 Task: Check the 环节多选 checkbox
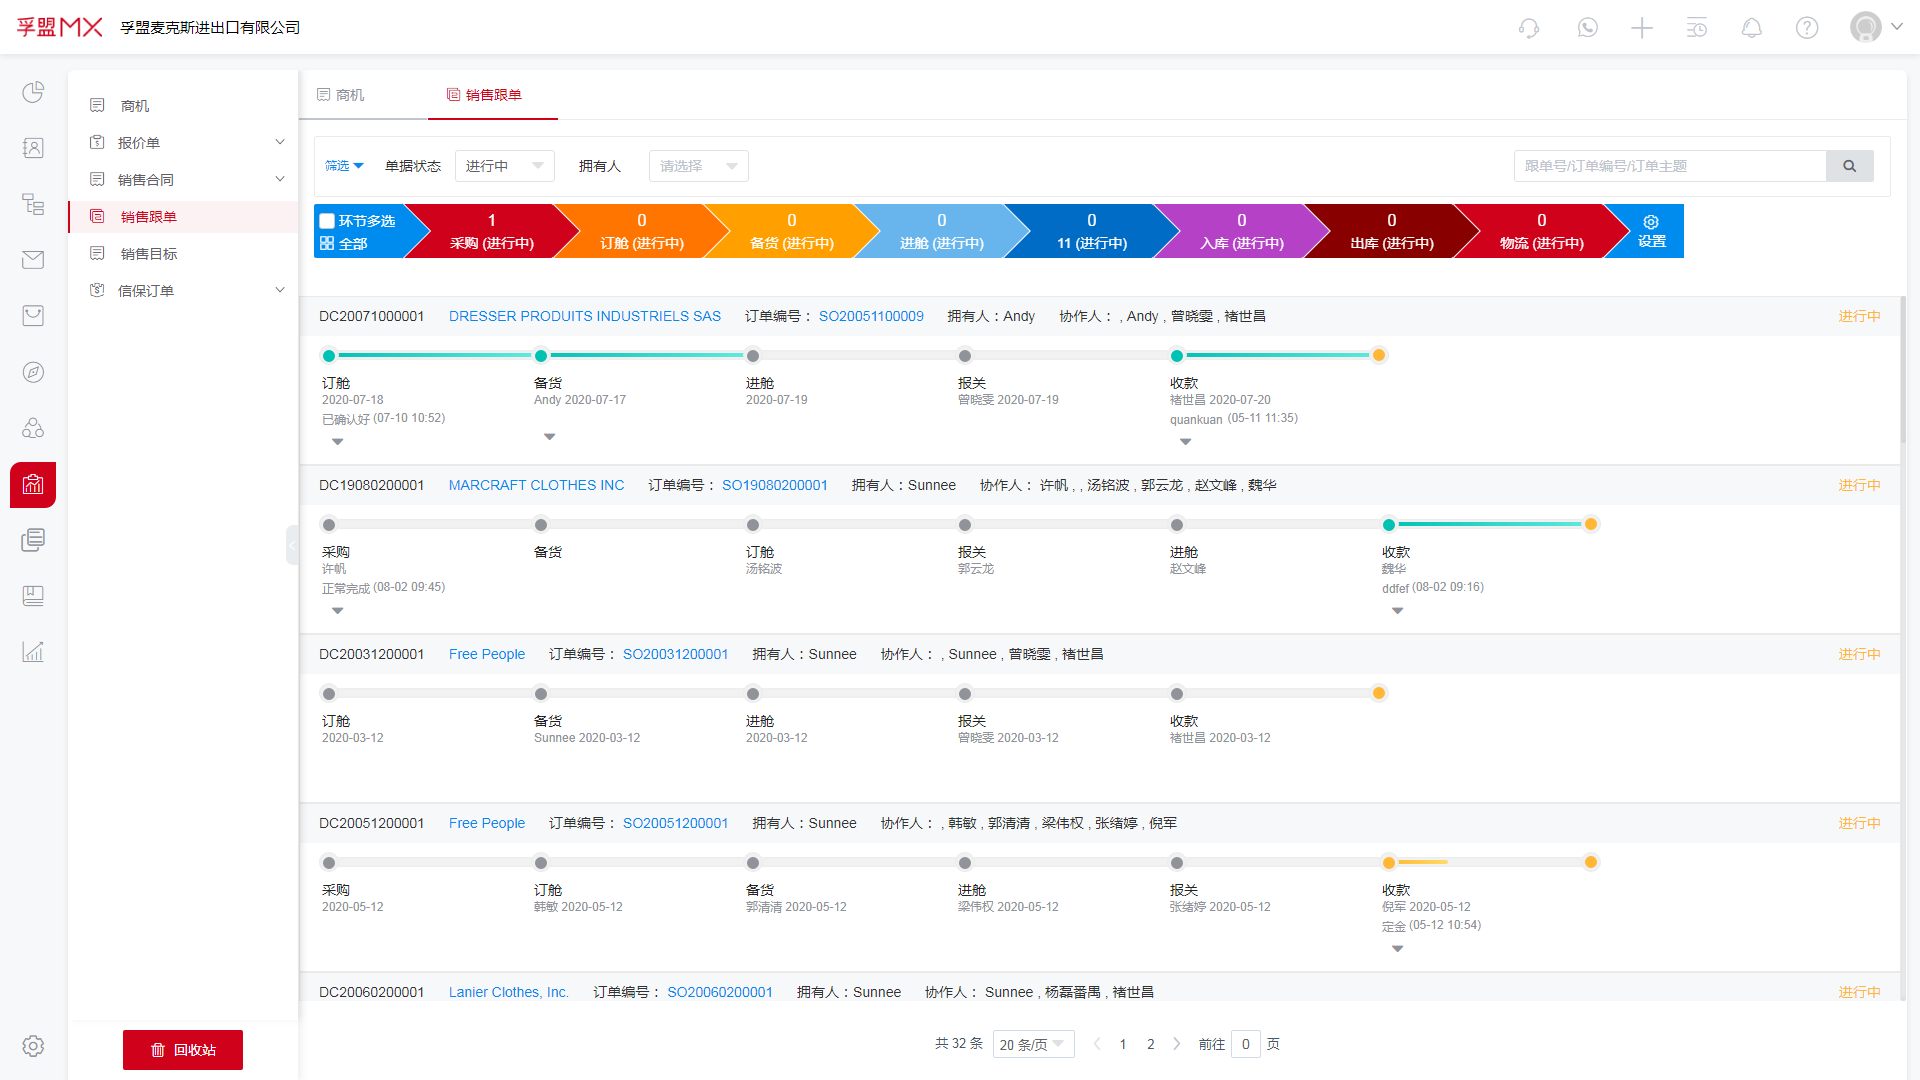[x=327, y=220]
